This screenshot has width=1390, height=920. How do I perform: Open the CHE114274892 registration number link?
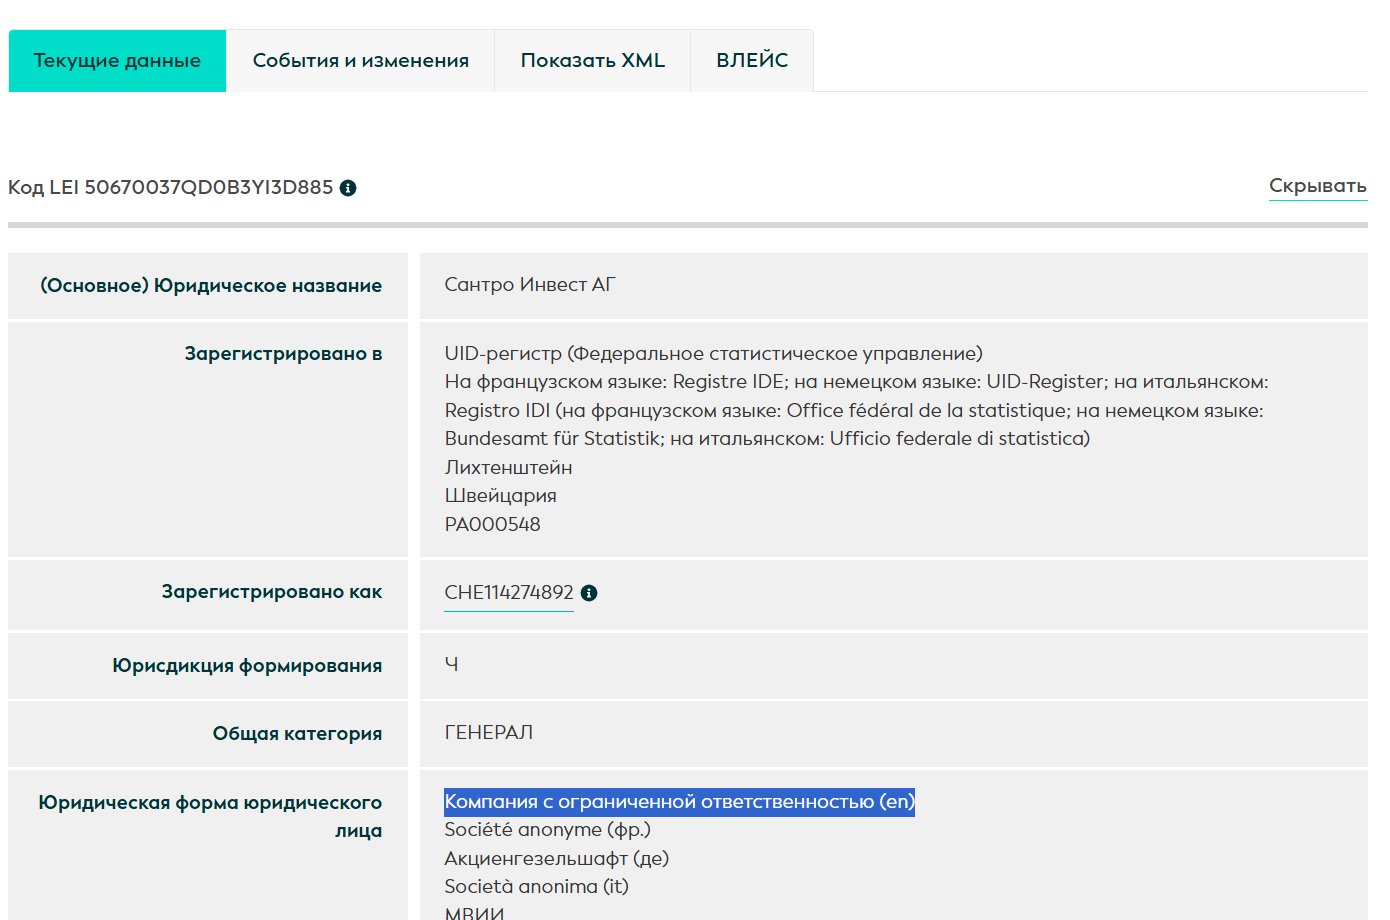(508, 593)
